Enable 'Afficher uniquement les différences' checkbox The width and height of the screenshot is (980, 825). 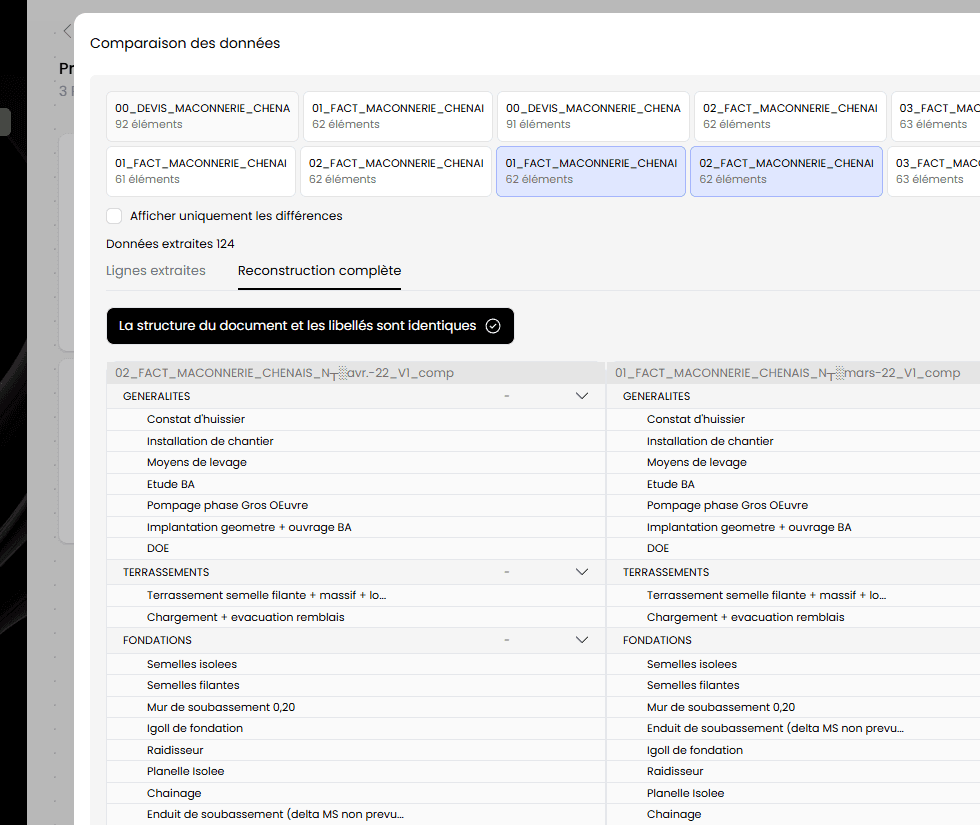pos(114,216)
